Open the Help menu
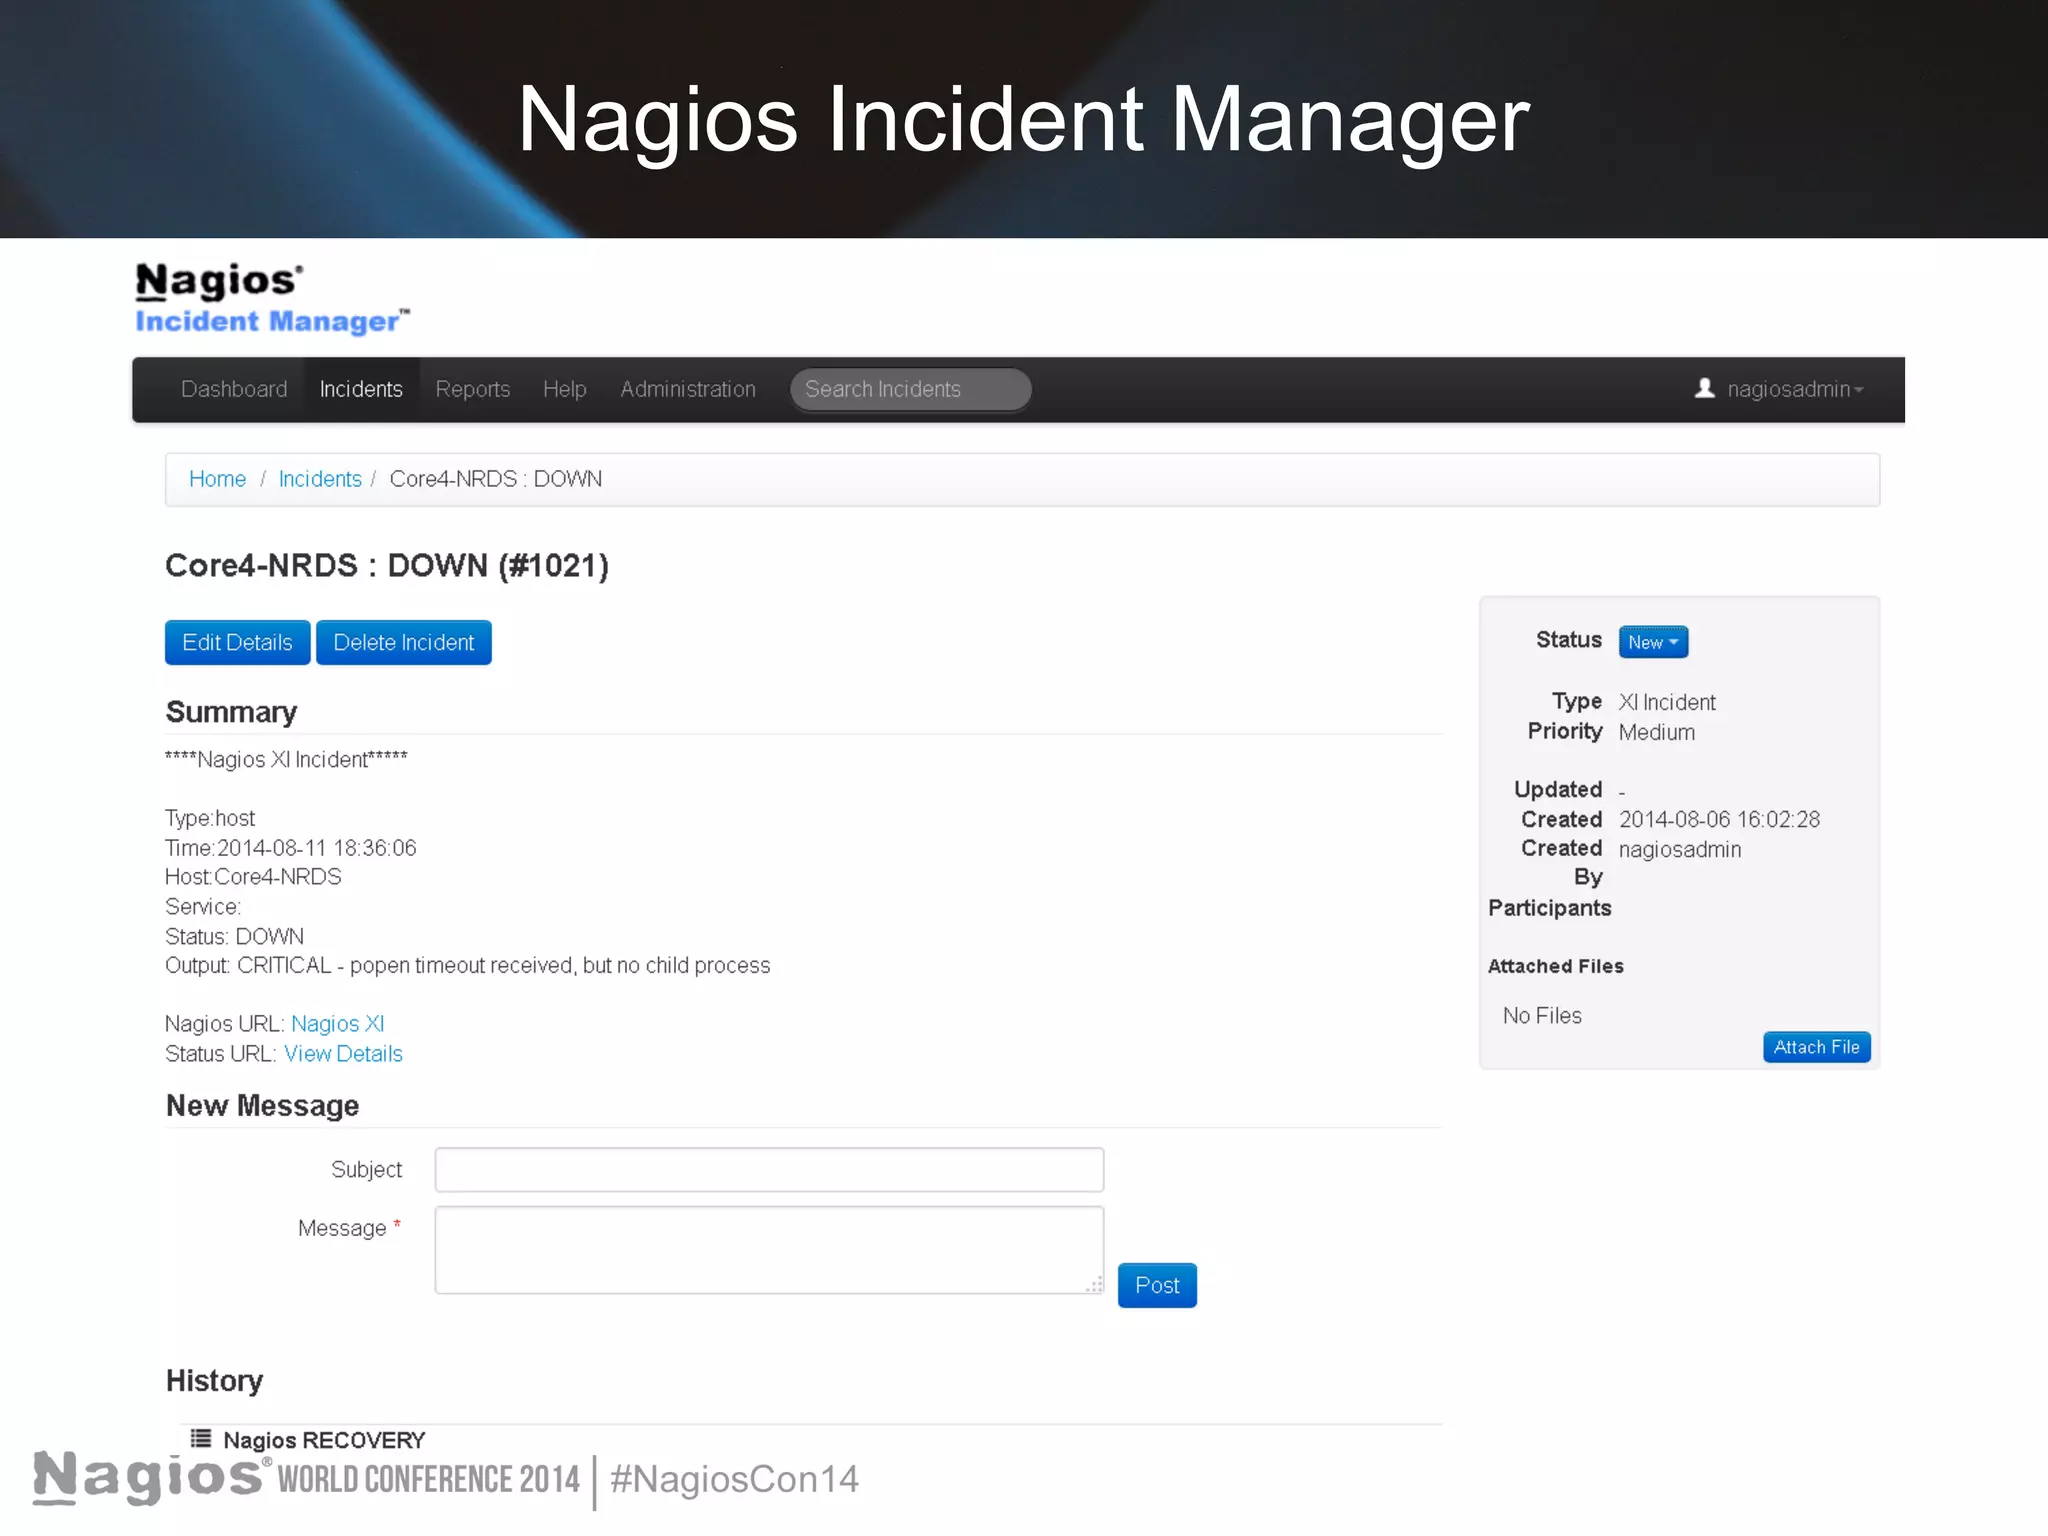 tap(565, 389)
